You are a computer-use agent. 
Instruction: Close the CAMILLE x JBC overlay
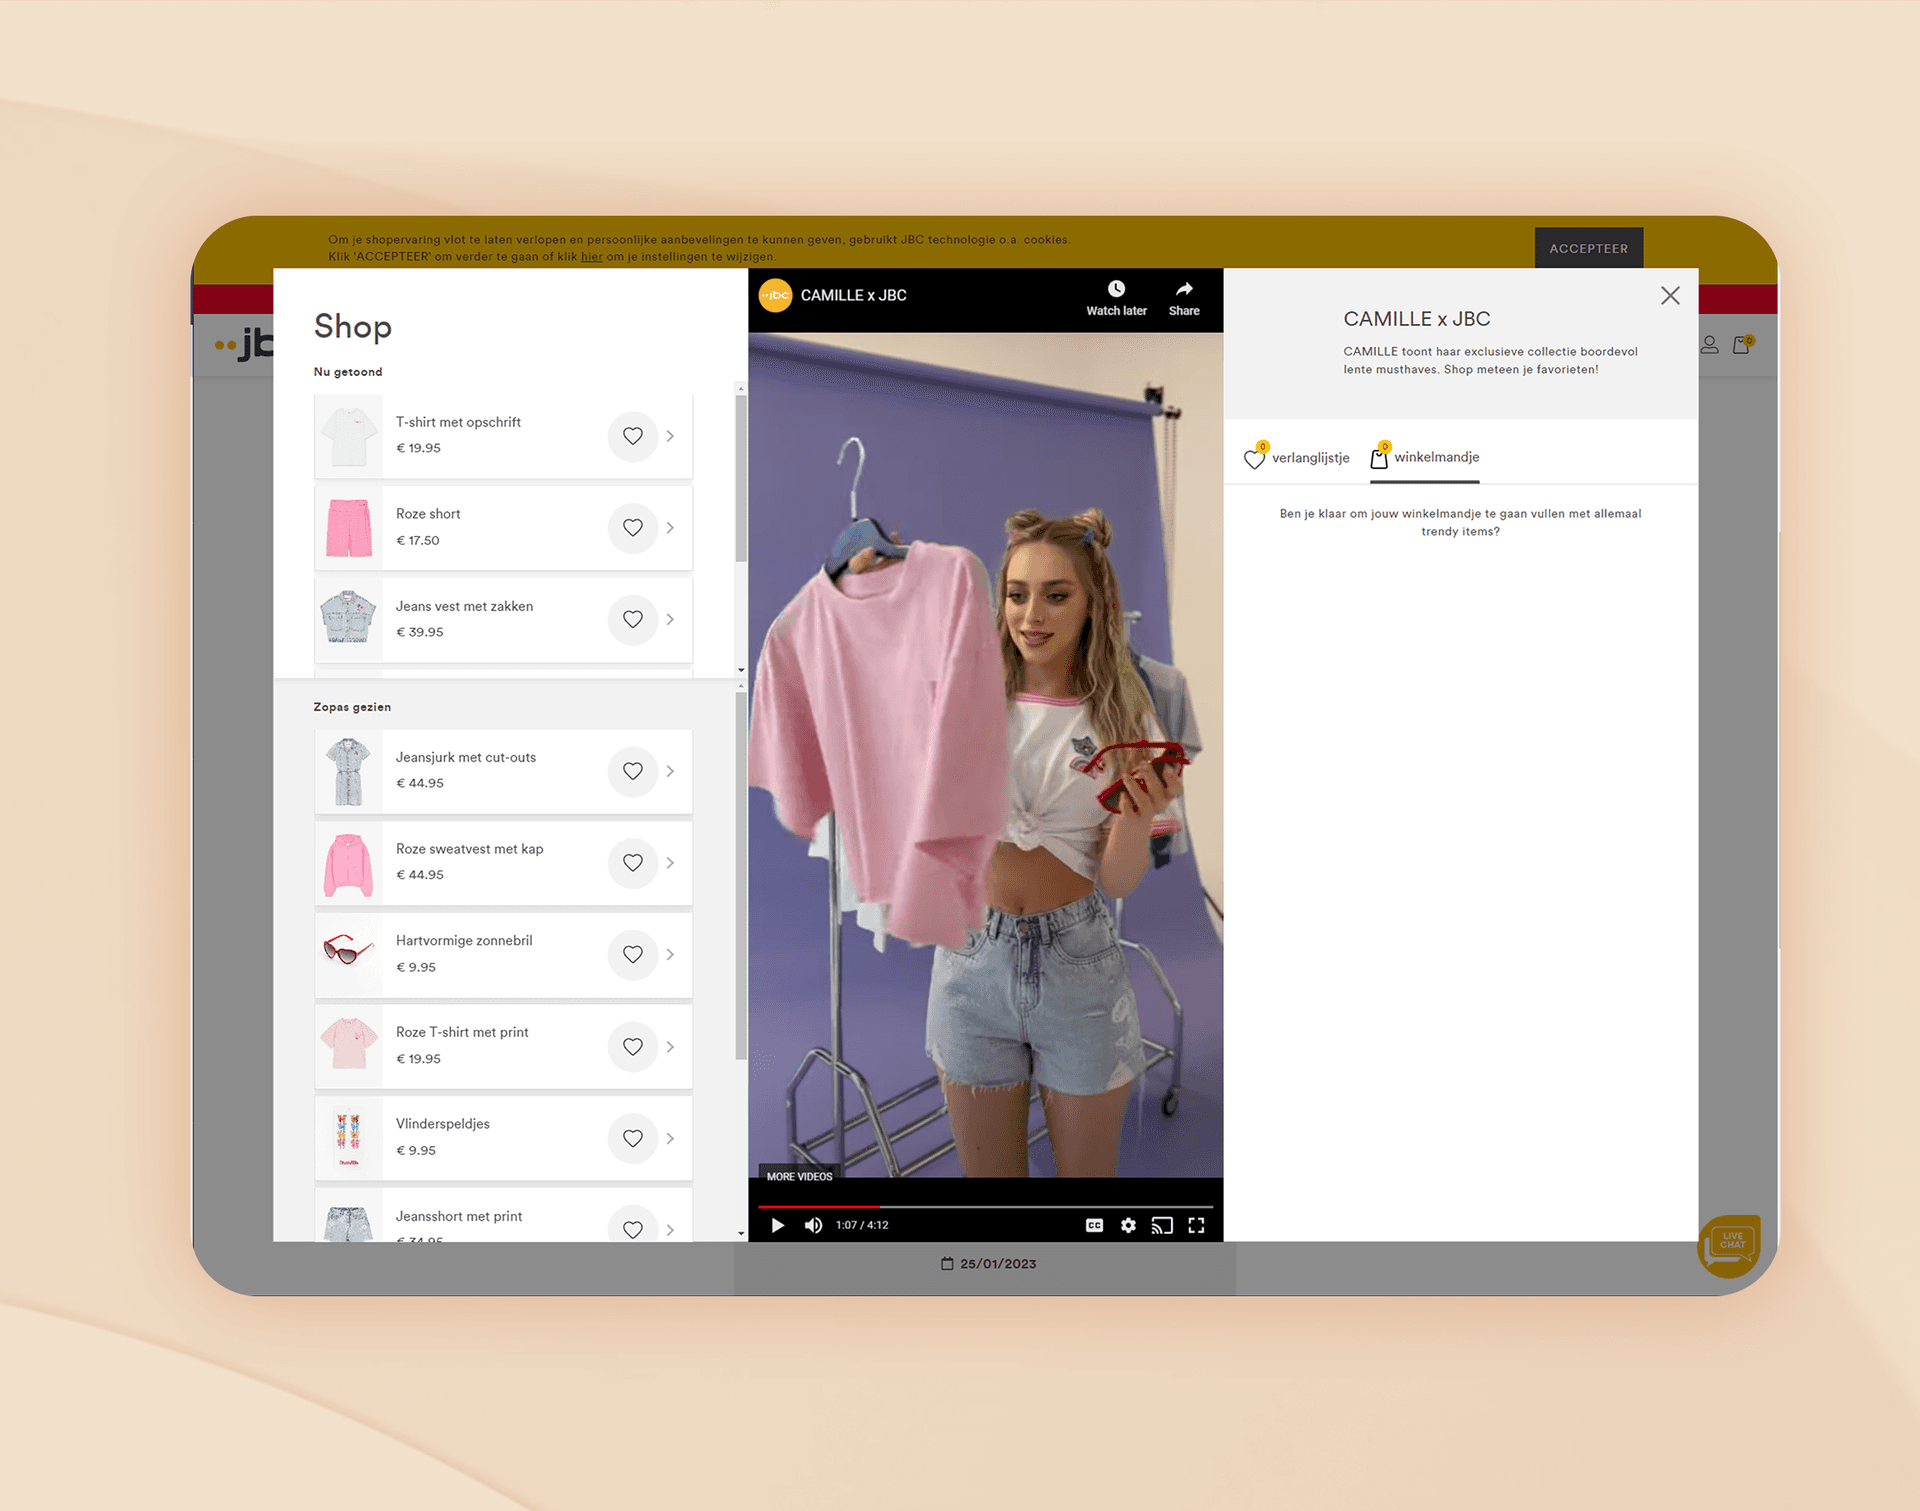pos(1671,296)
